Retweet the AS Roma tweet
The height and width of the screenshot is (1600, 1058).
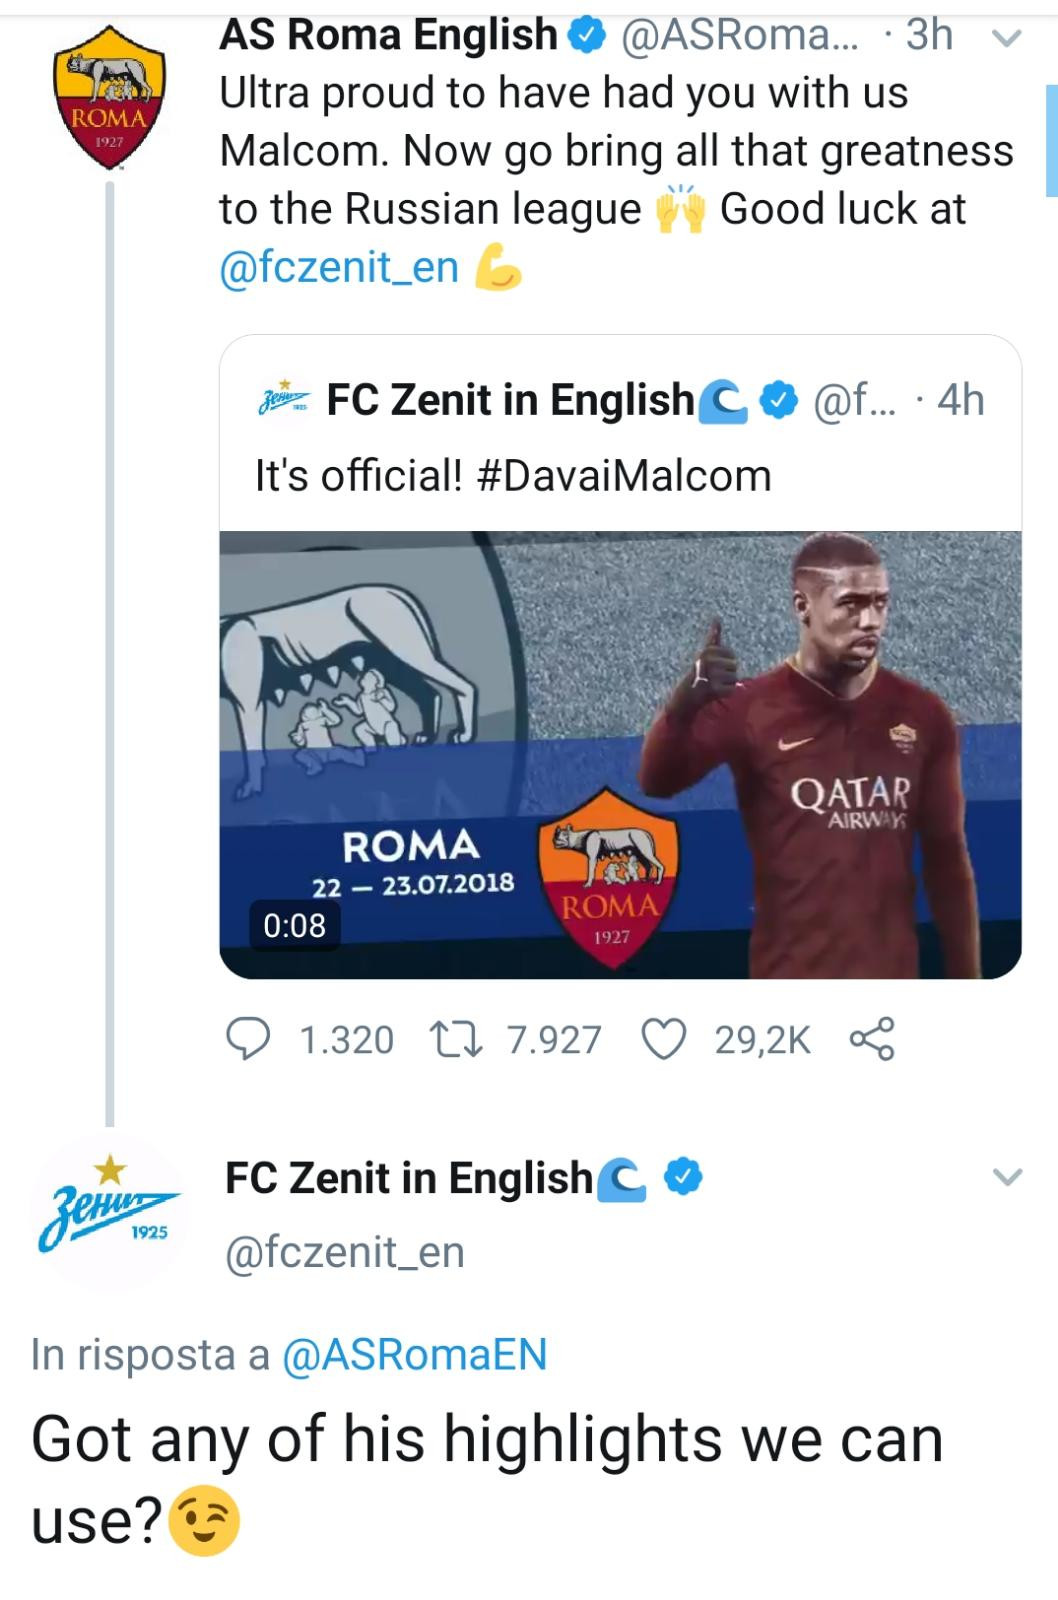tap(456, 1040)
